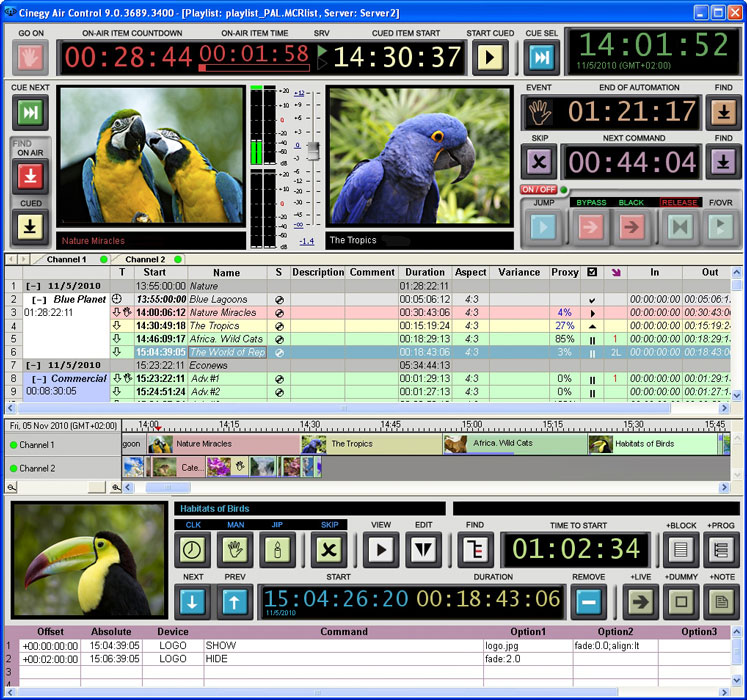Image resolution: width=747 pixels, height=700 pixels.
Task: Toggle the BYPASS button
Action: click(x=589, y=227)
